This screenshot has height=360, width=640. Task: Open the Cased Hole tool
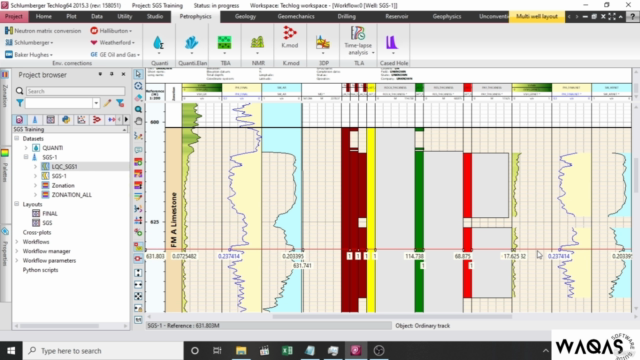[393, 43]
